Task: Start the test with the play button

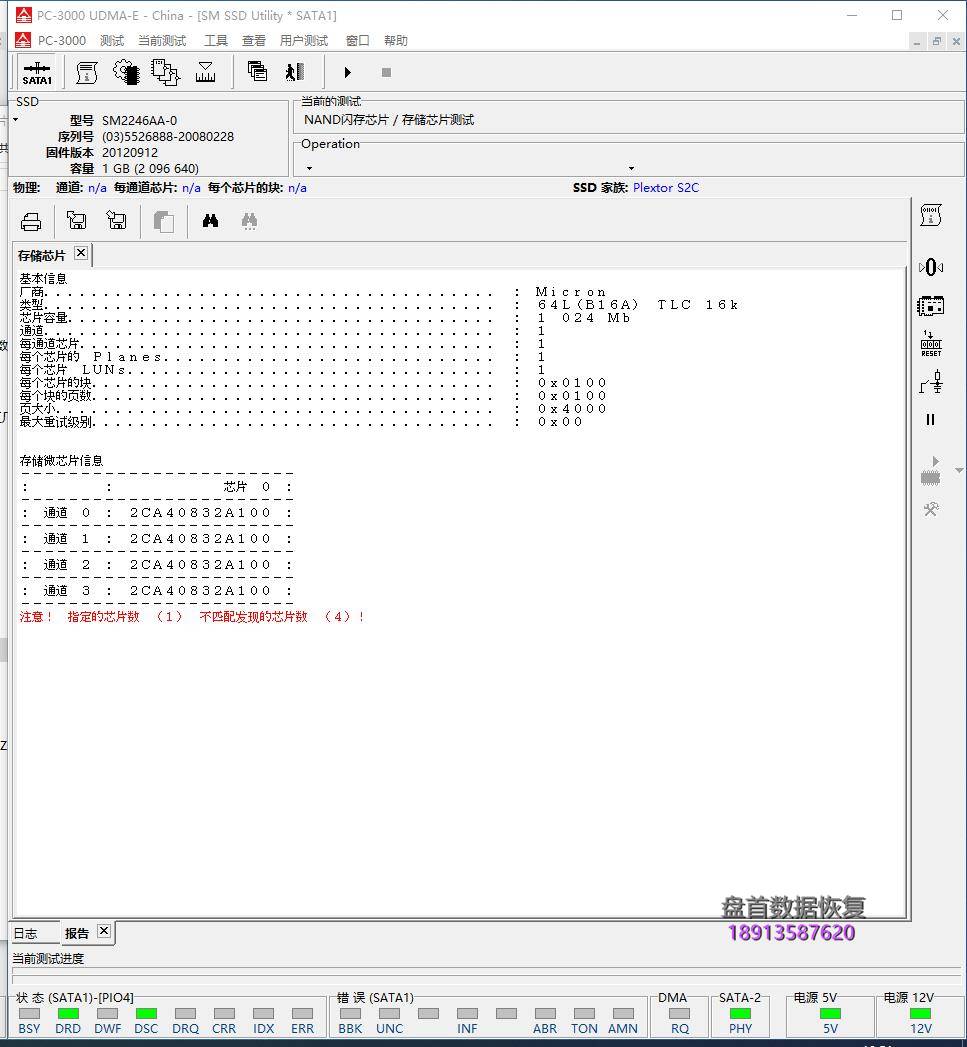Action: click(x=347, y=72)
